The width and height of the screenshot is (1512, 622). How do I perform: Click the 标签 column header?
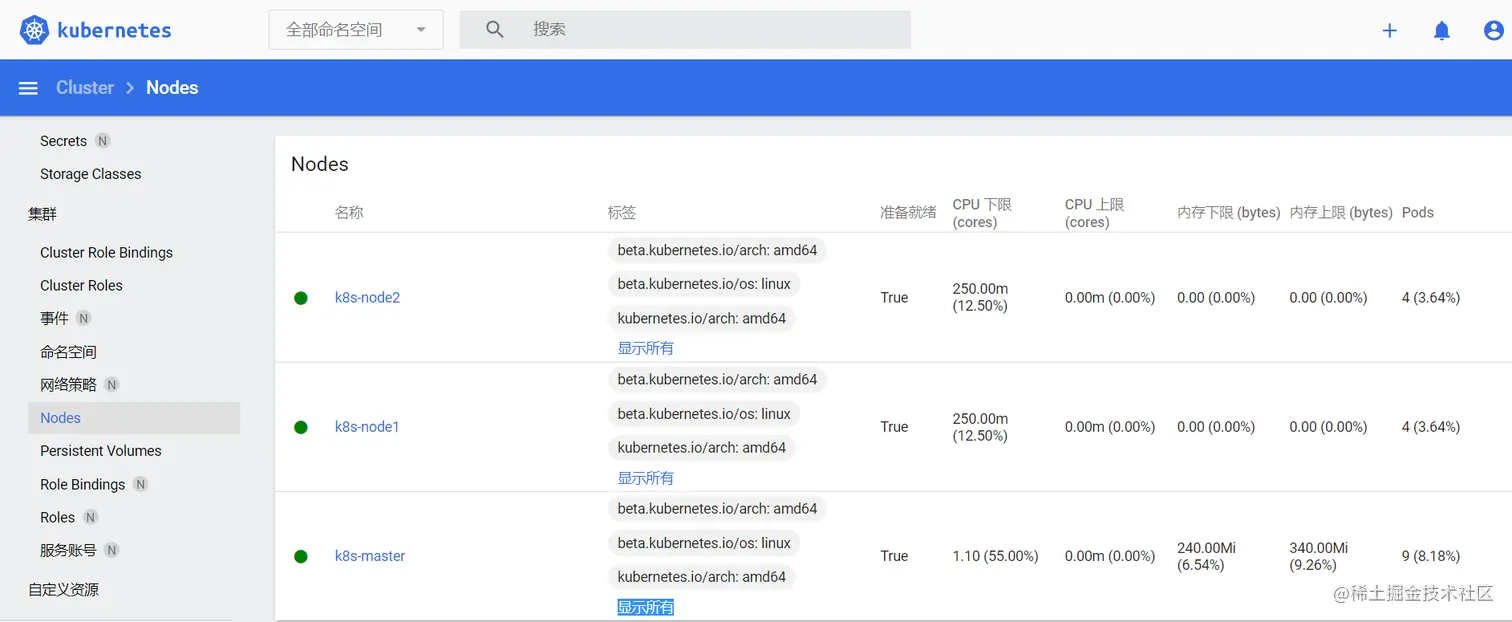tap(622, 213)
